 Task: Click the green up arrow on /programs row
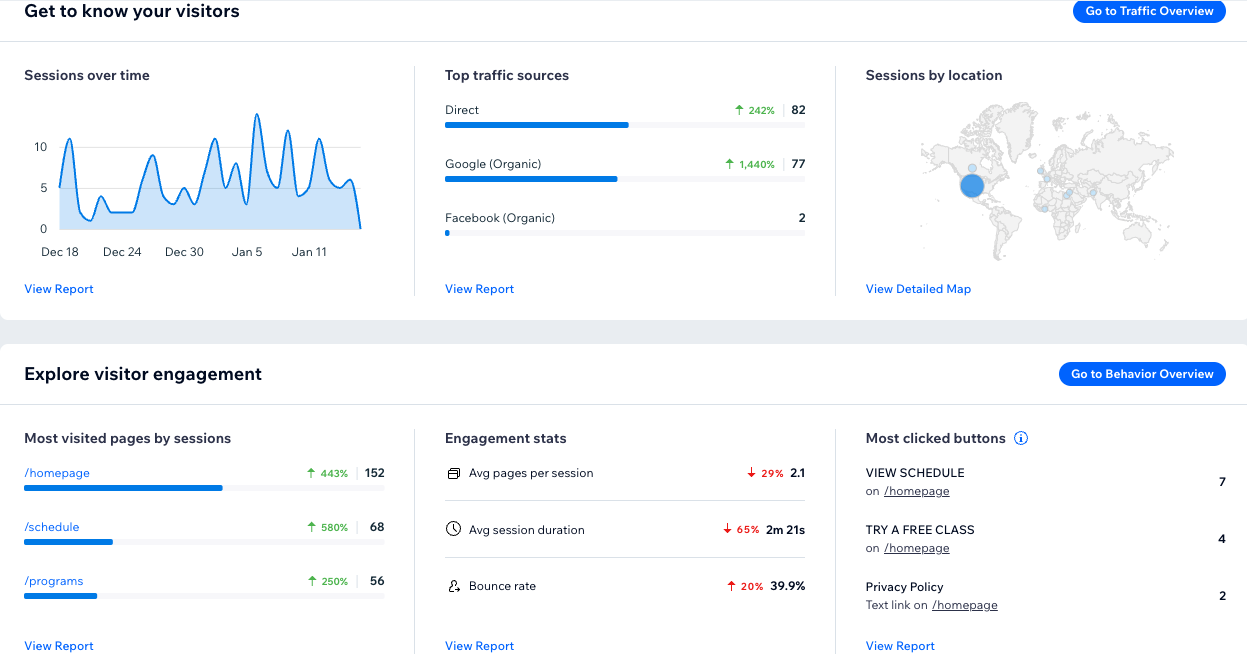coord(312,581)
